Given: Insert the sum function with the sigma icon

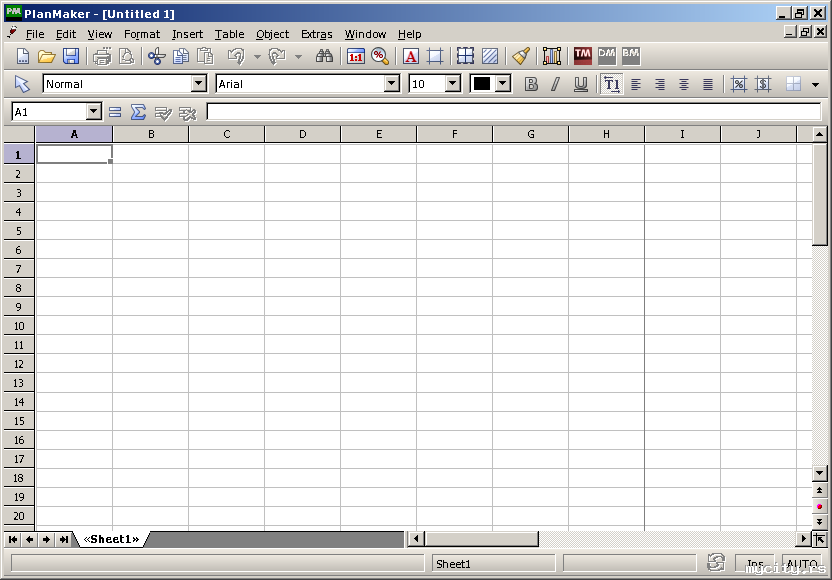Looking at the screenshot, I should [x=138, y=112].
